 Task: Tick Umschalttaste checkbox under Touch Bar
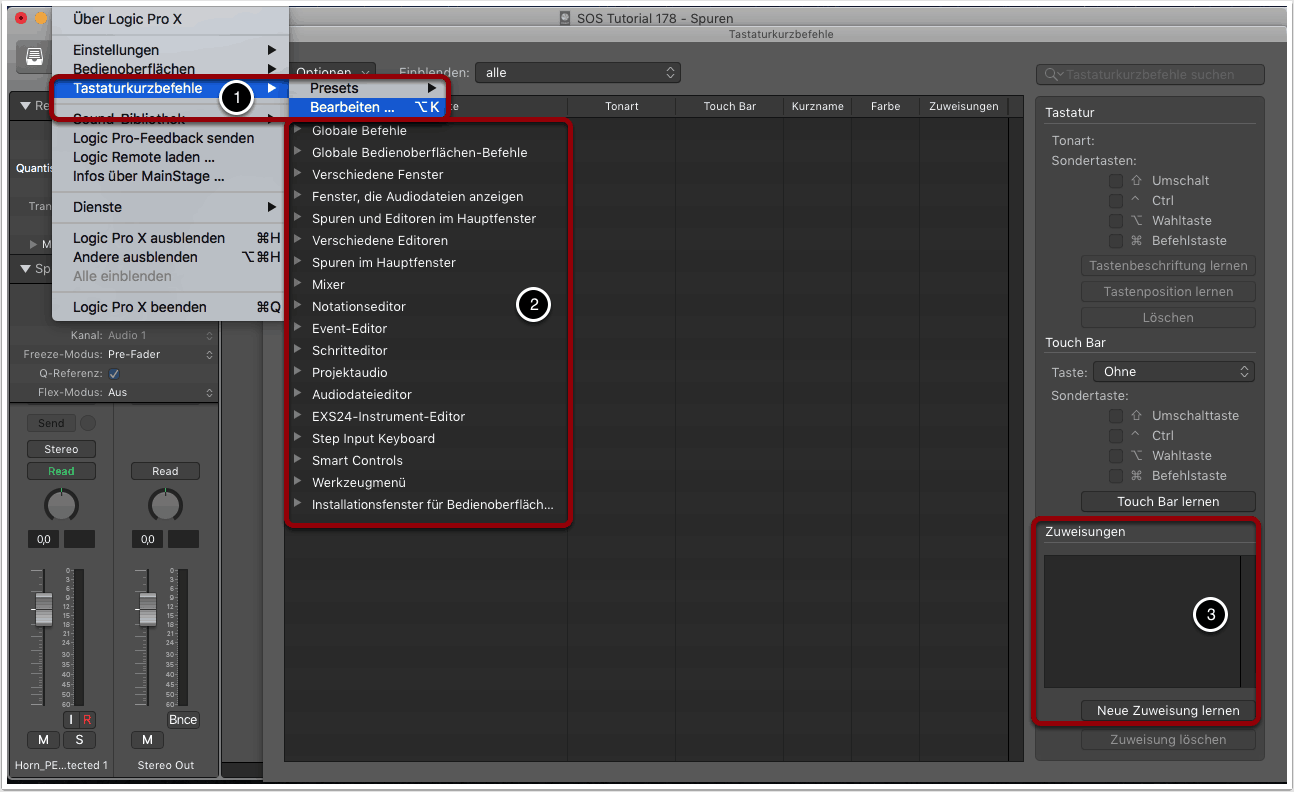tap(1116, 416)
